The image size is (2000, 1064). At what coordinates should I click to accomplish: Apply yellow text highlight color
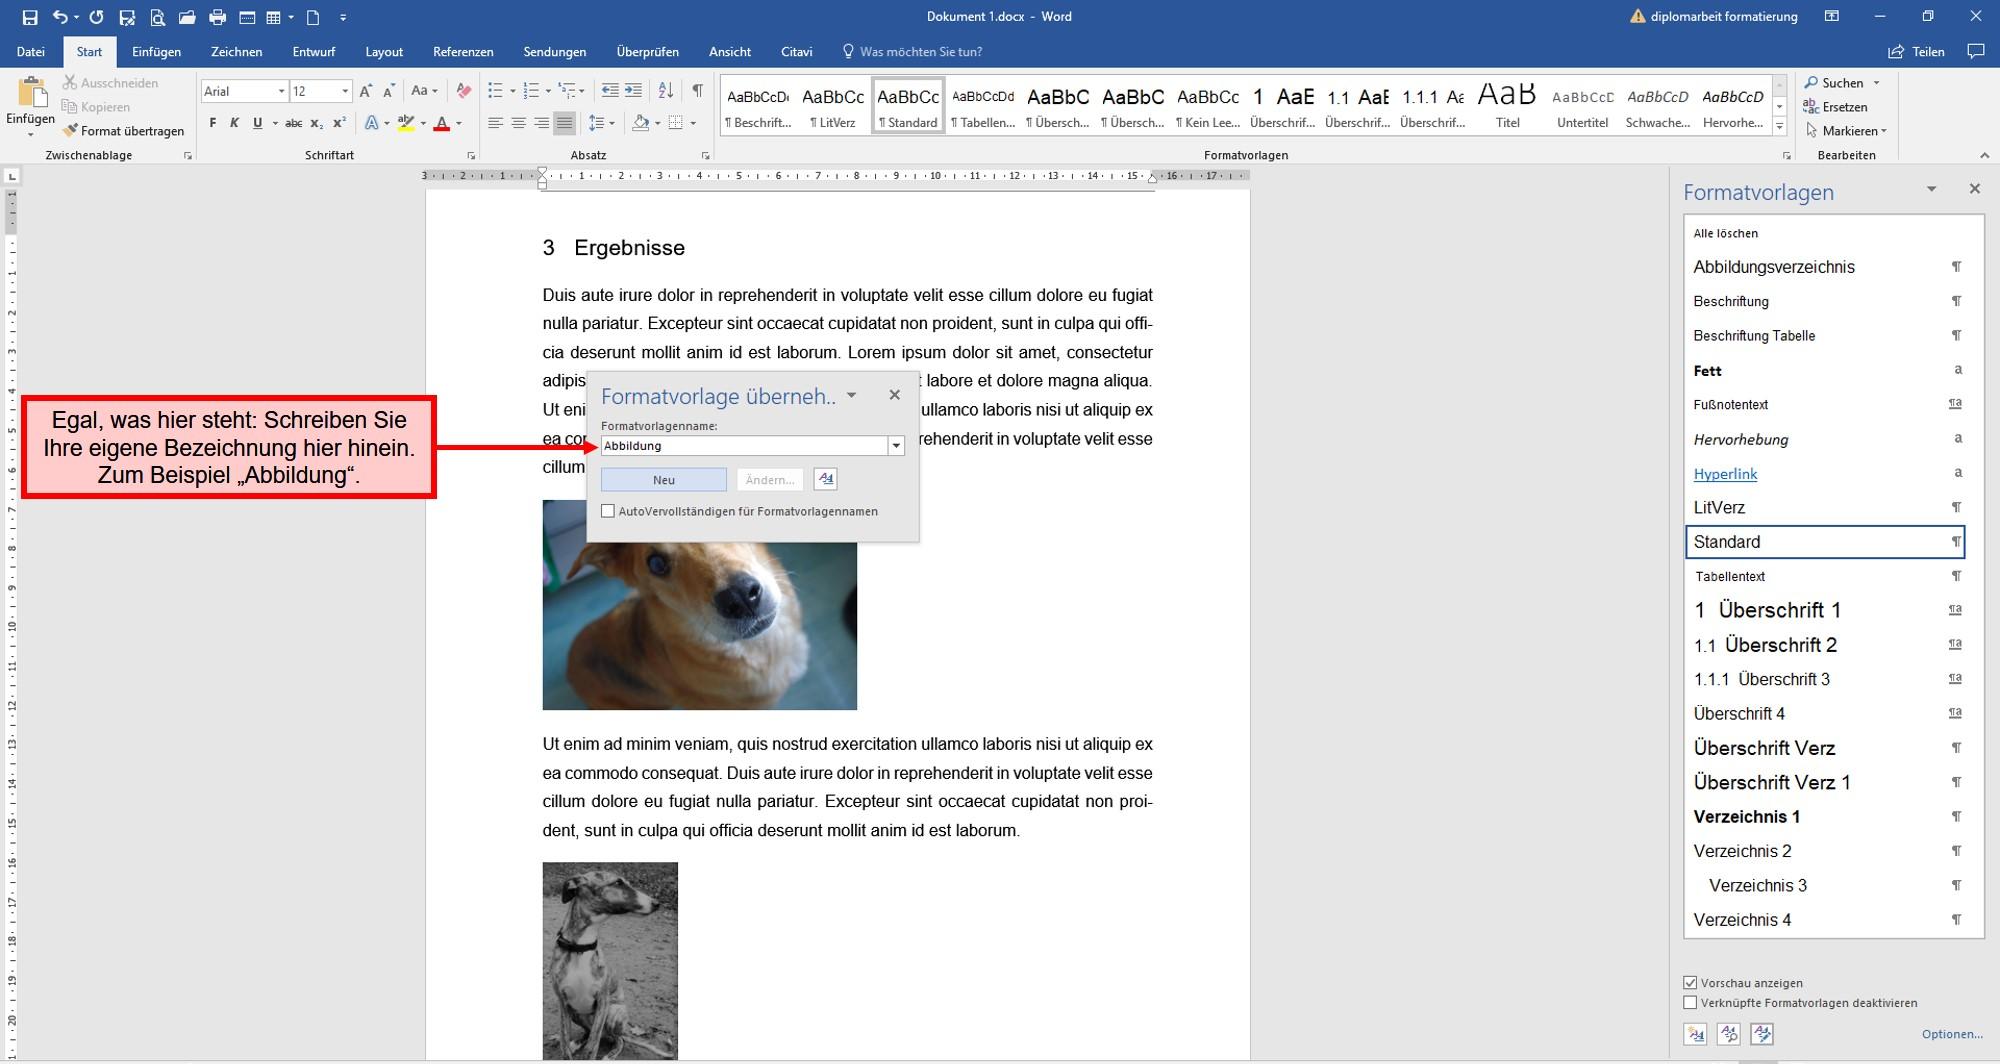[x=404, y=122]
